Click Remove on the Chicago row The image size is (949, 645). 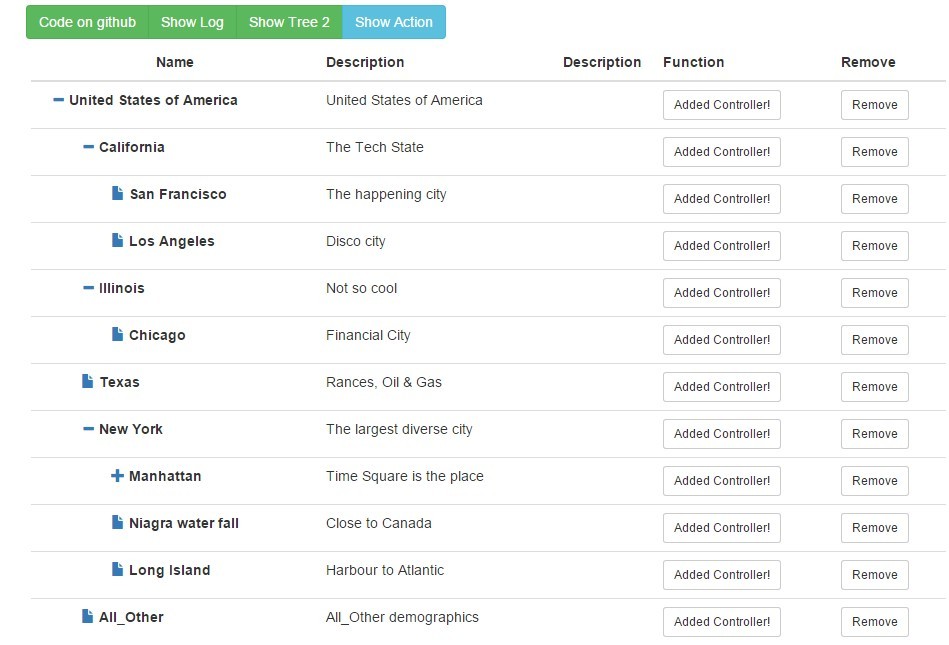tap(874, 340)
